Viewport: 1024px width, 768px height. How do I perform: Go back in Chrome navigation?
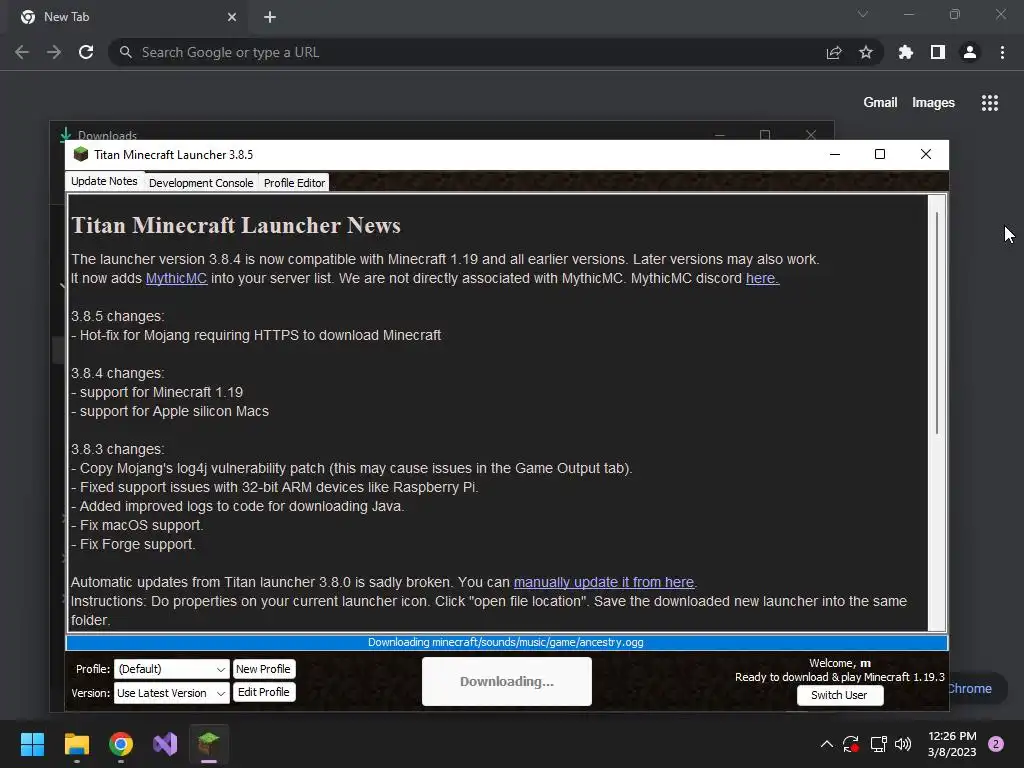pos(22,52)
